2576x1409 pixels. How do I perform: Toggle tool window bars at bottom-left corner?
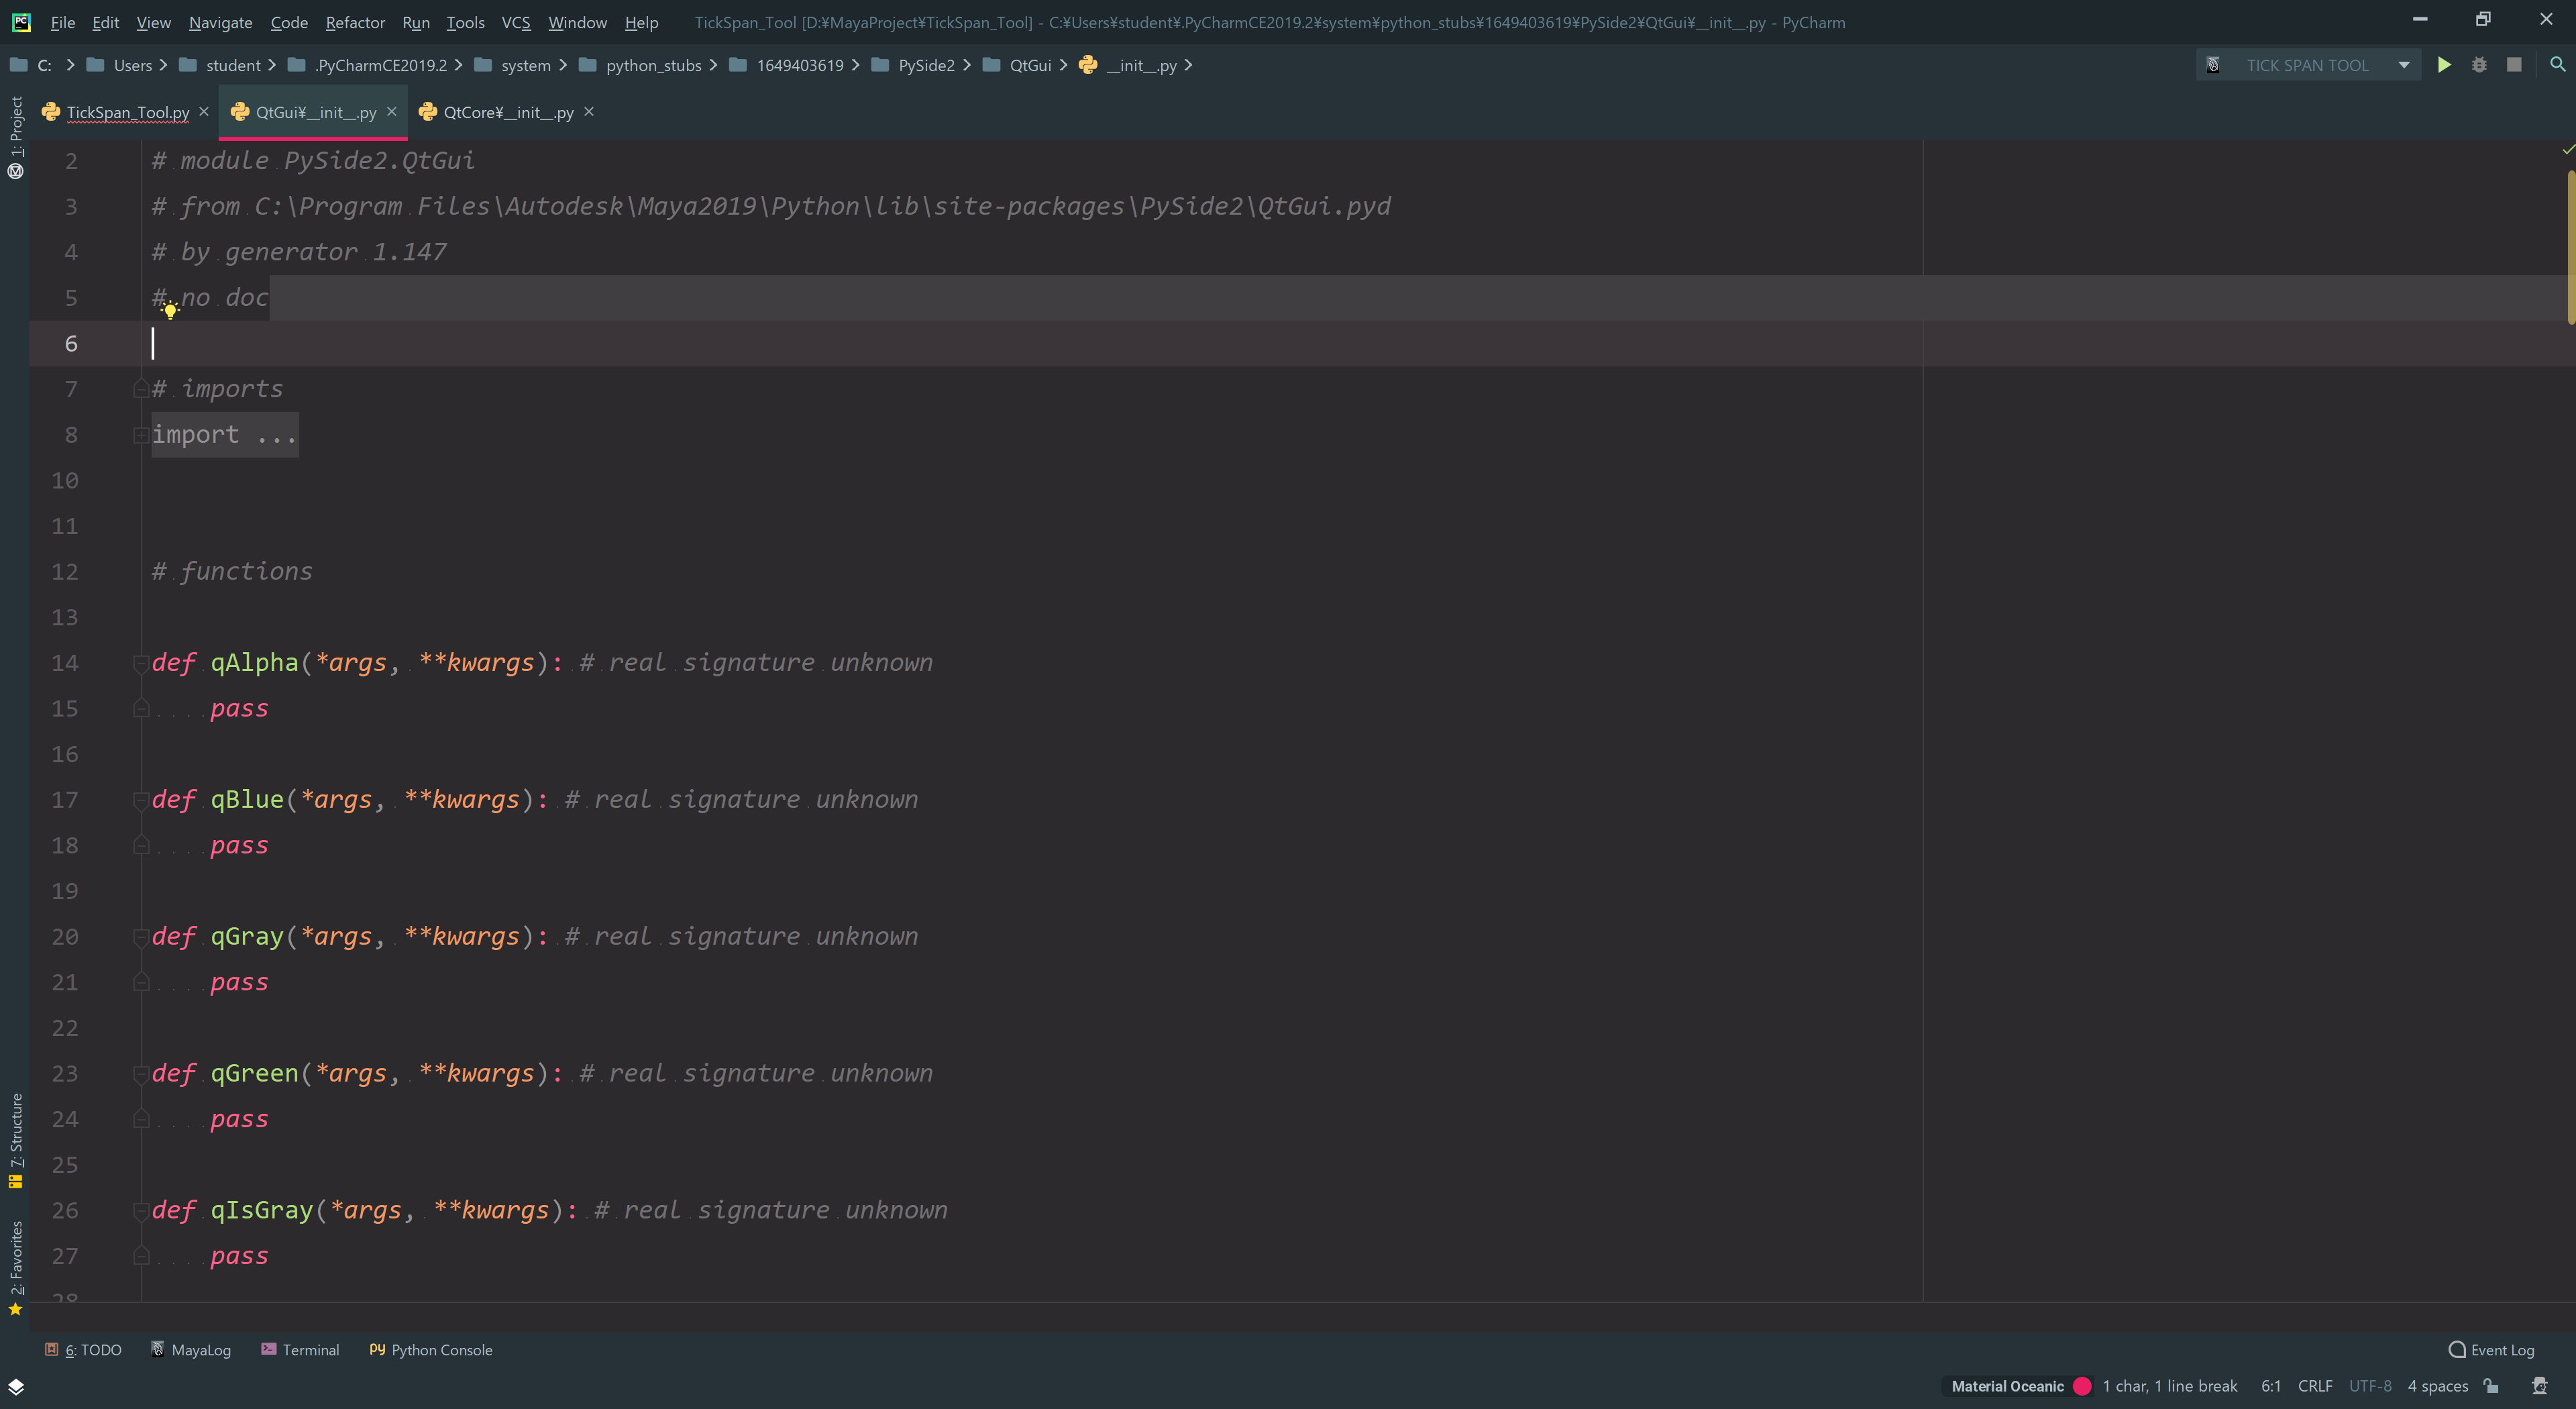[x=15, y=1386]
